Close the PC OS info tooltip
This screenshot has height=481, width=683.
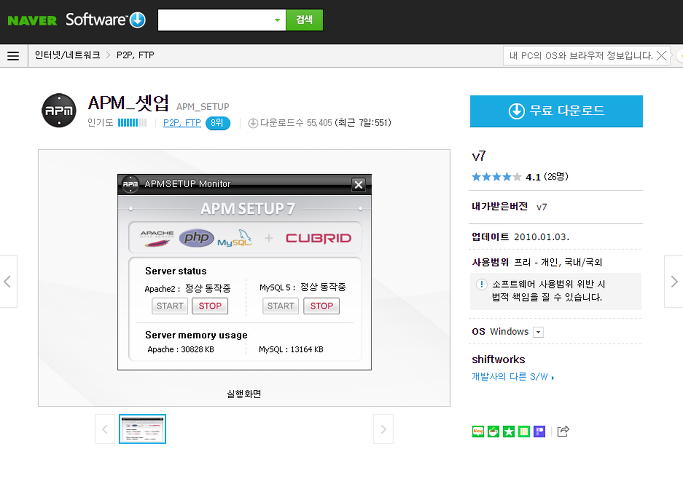661,55
